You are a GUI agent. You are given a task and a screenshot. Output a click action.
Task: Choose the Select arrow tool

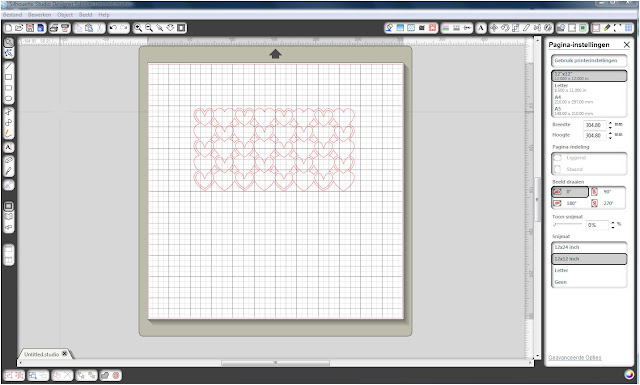9,42
